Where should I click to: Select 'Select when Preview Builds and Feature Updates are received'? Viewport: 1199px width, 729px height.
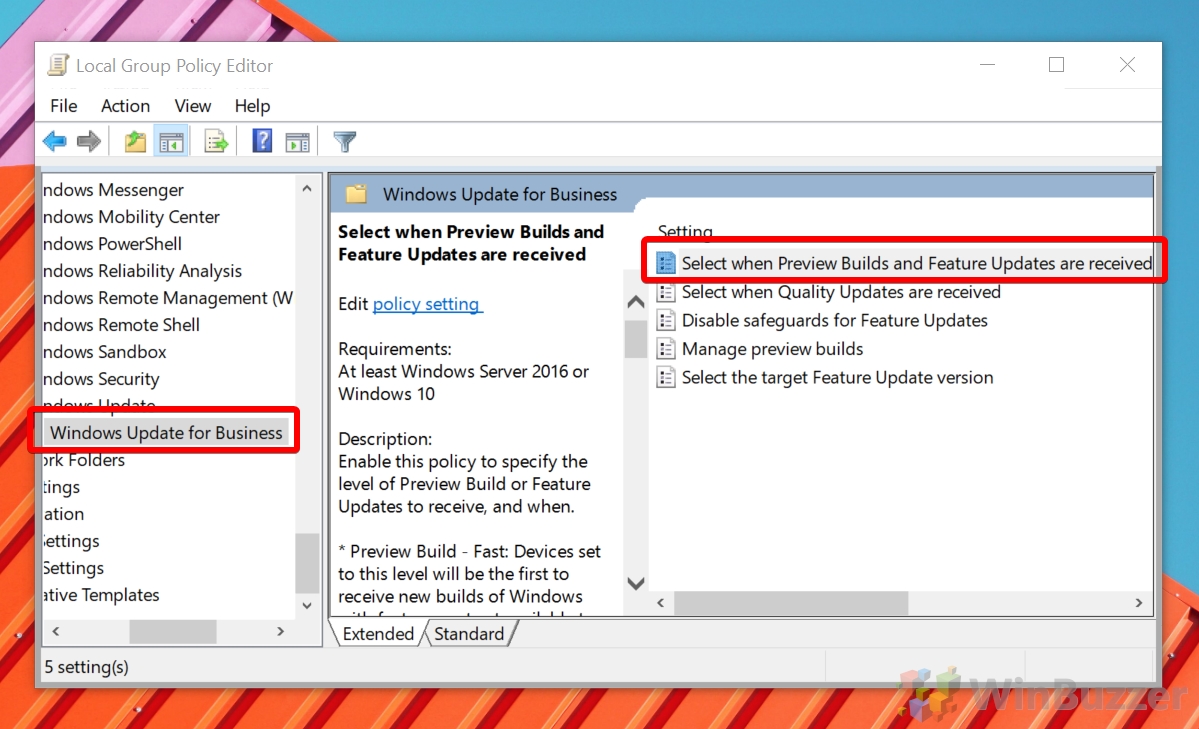916,263
